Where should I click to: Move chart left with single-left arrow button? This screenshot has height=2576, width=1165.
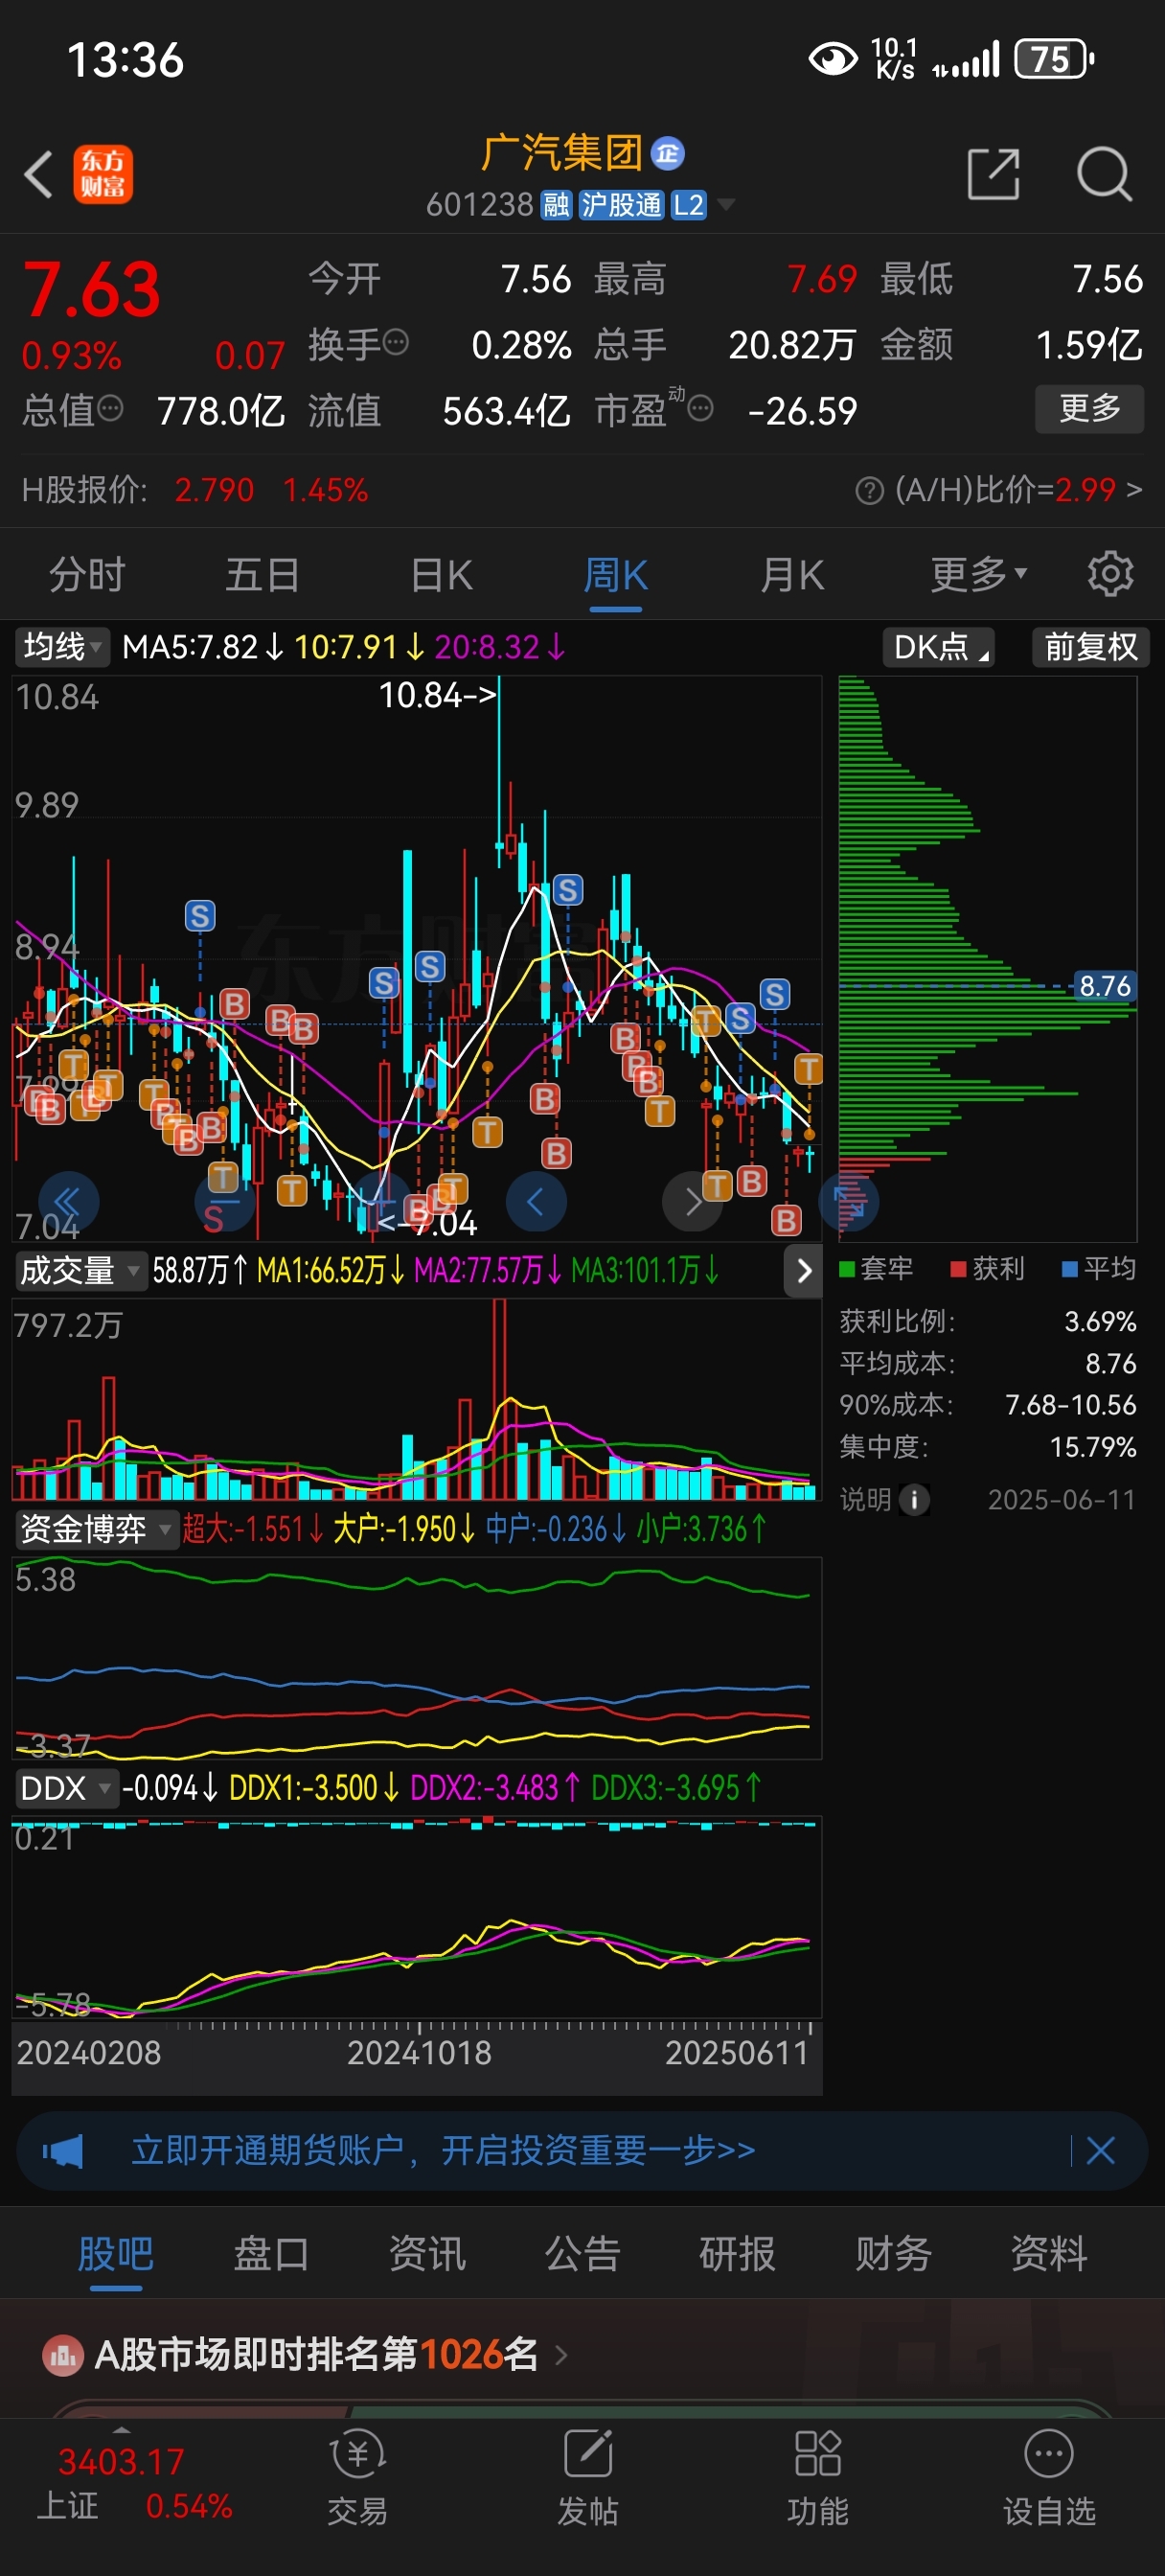(536, 1201)
